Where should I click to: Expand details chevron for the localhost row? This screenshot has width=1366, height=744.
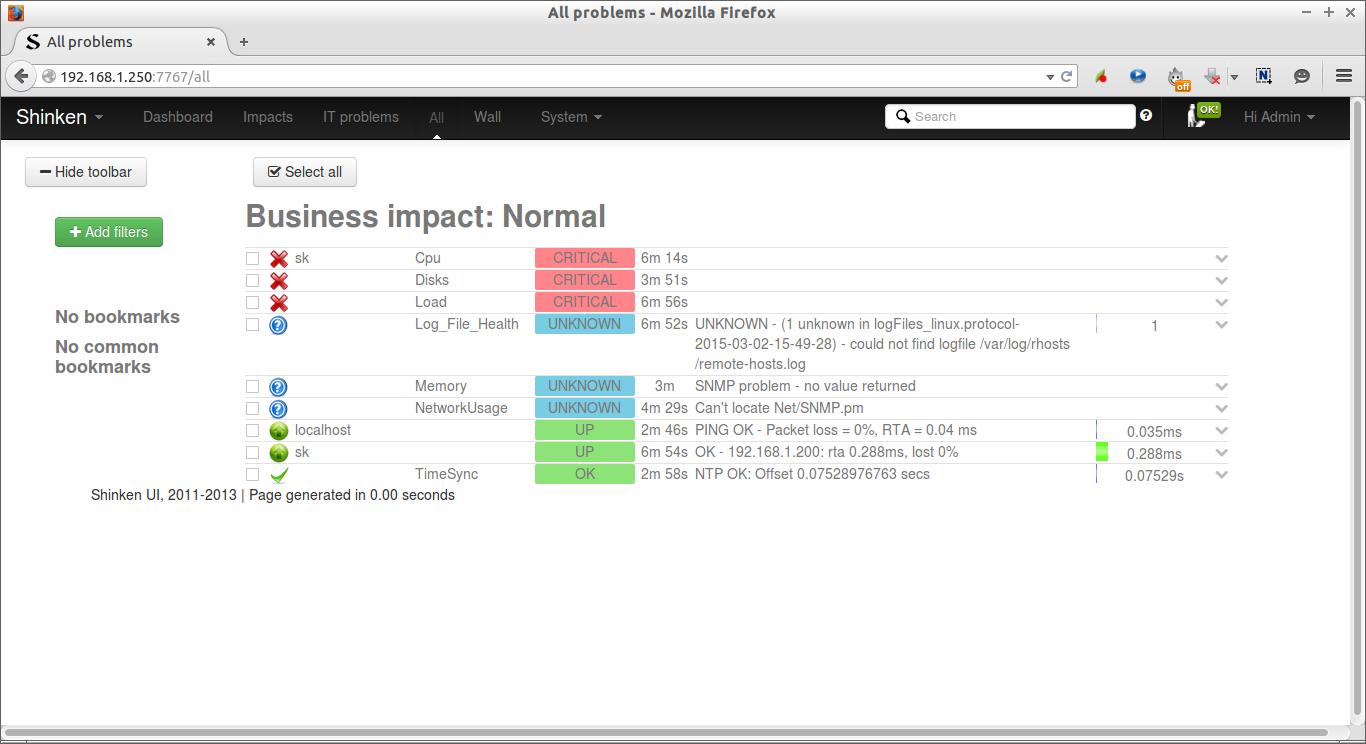pyautogui.click(x=1221, y=431)
